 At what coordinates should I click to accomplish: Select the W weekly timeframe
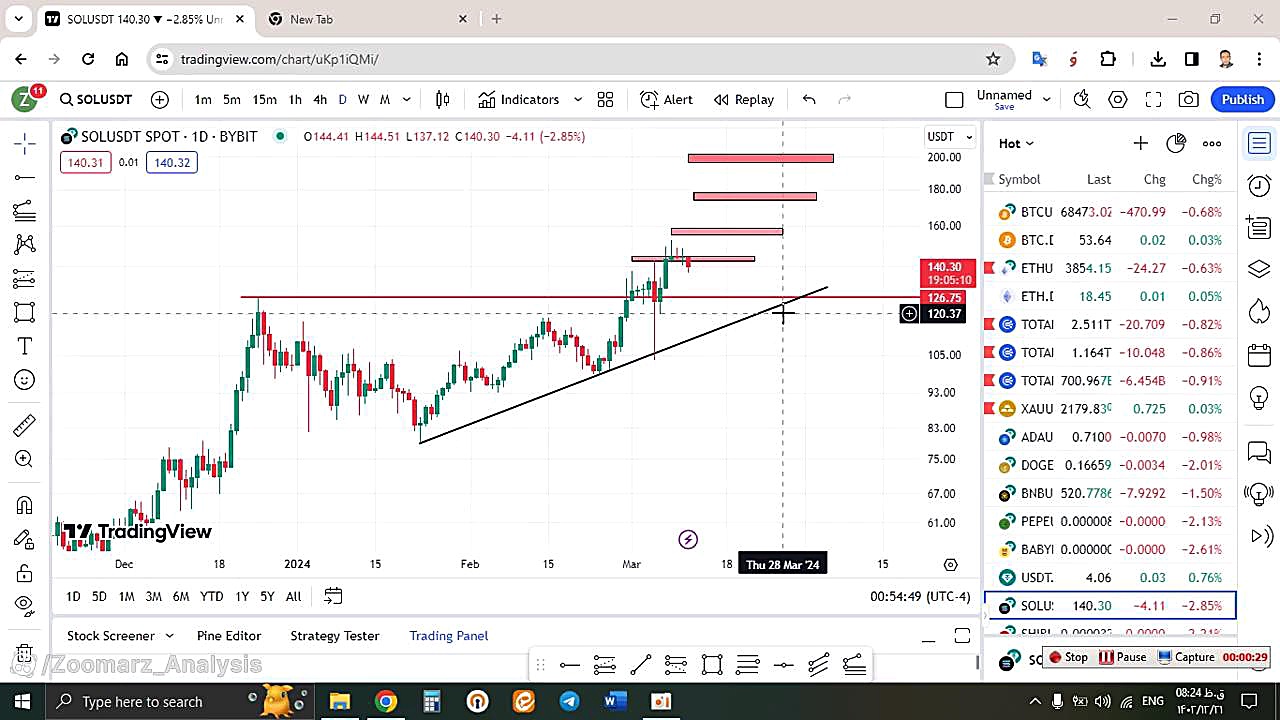click(363, 99)
